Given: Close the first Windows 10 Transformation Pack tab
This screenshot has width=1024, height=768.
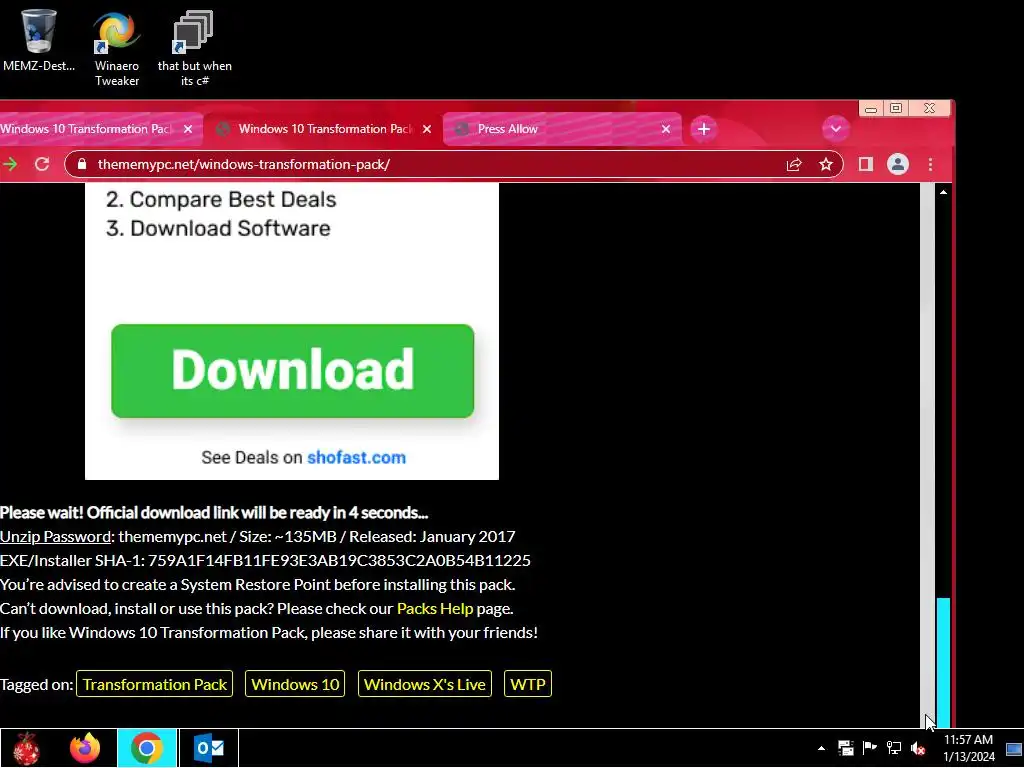Looking at the screenshot, I should pos(188,129).
